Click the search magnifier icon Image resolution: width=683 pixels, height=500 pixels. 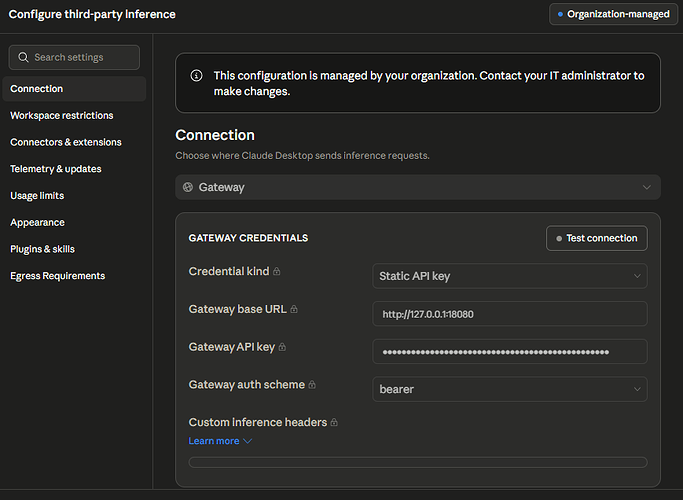point(23,57)
